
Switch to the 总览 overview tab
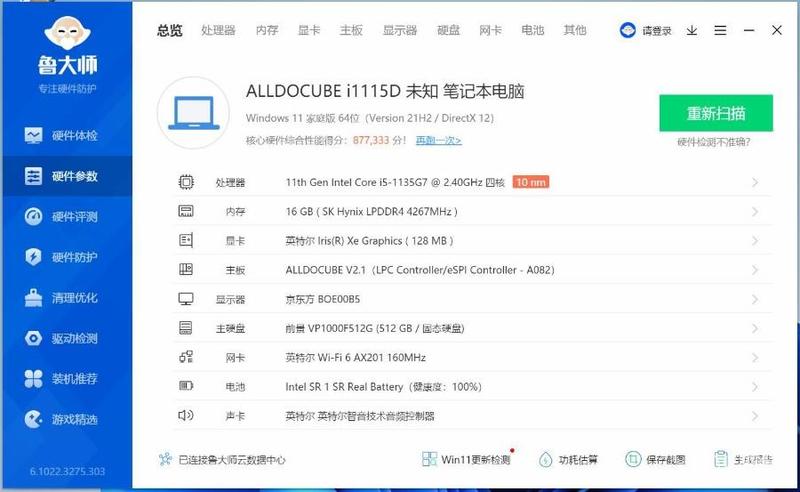point(170,31)
